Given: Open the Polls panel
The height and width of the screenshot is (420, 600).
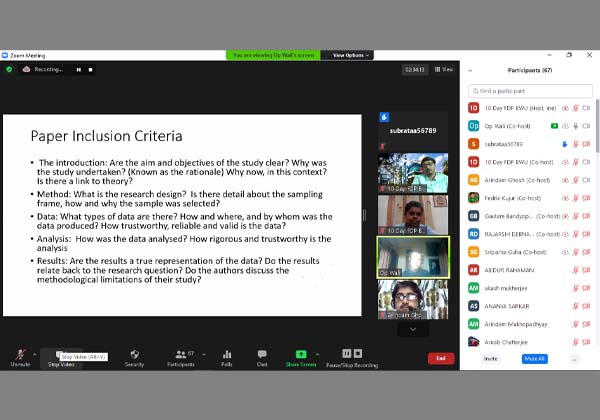Looking at the screenshot, I should pyautogui.click(x=227, y=354).
